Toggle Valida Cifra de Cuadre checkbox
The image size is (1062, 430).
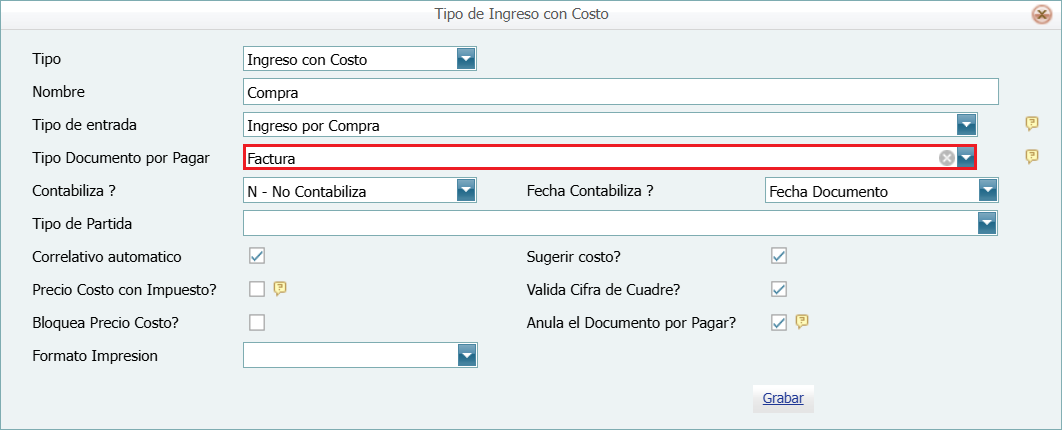(779, 289)
